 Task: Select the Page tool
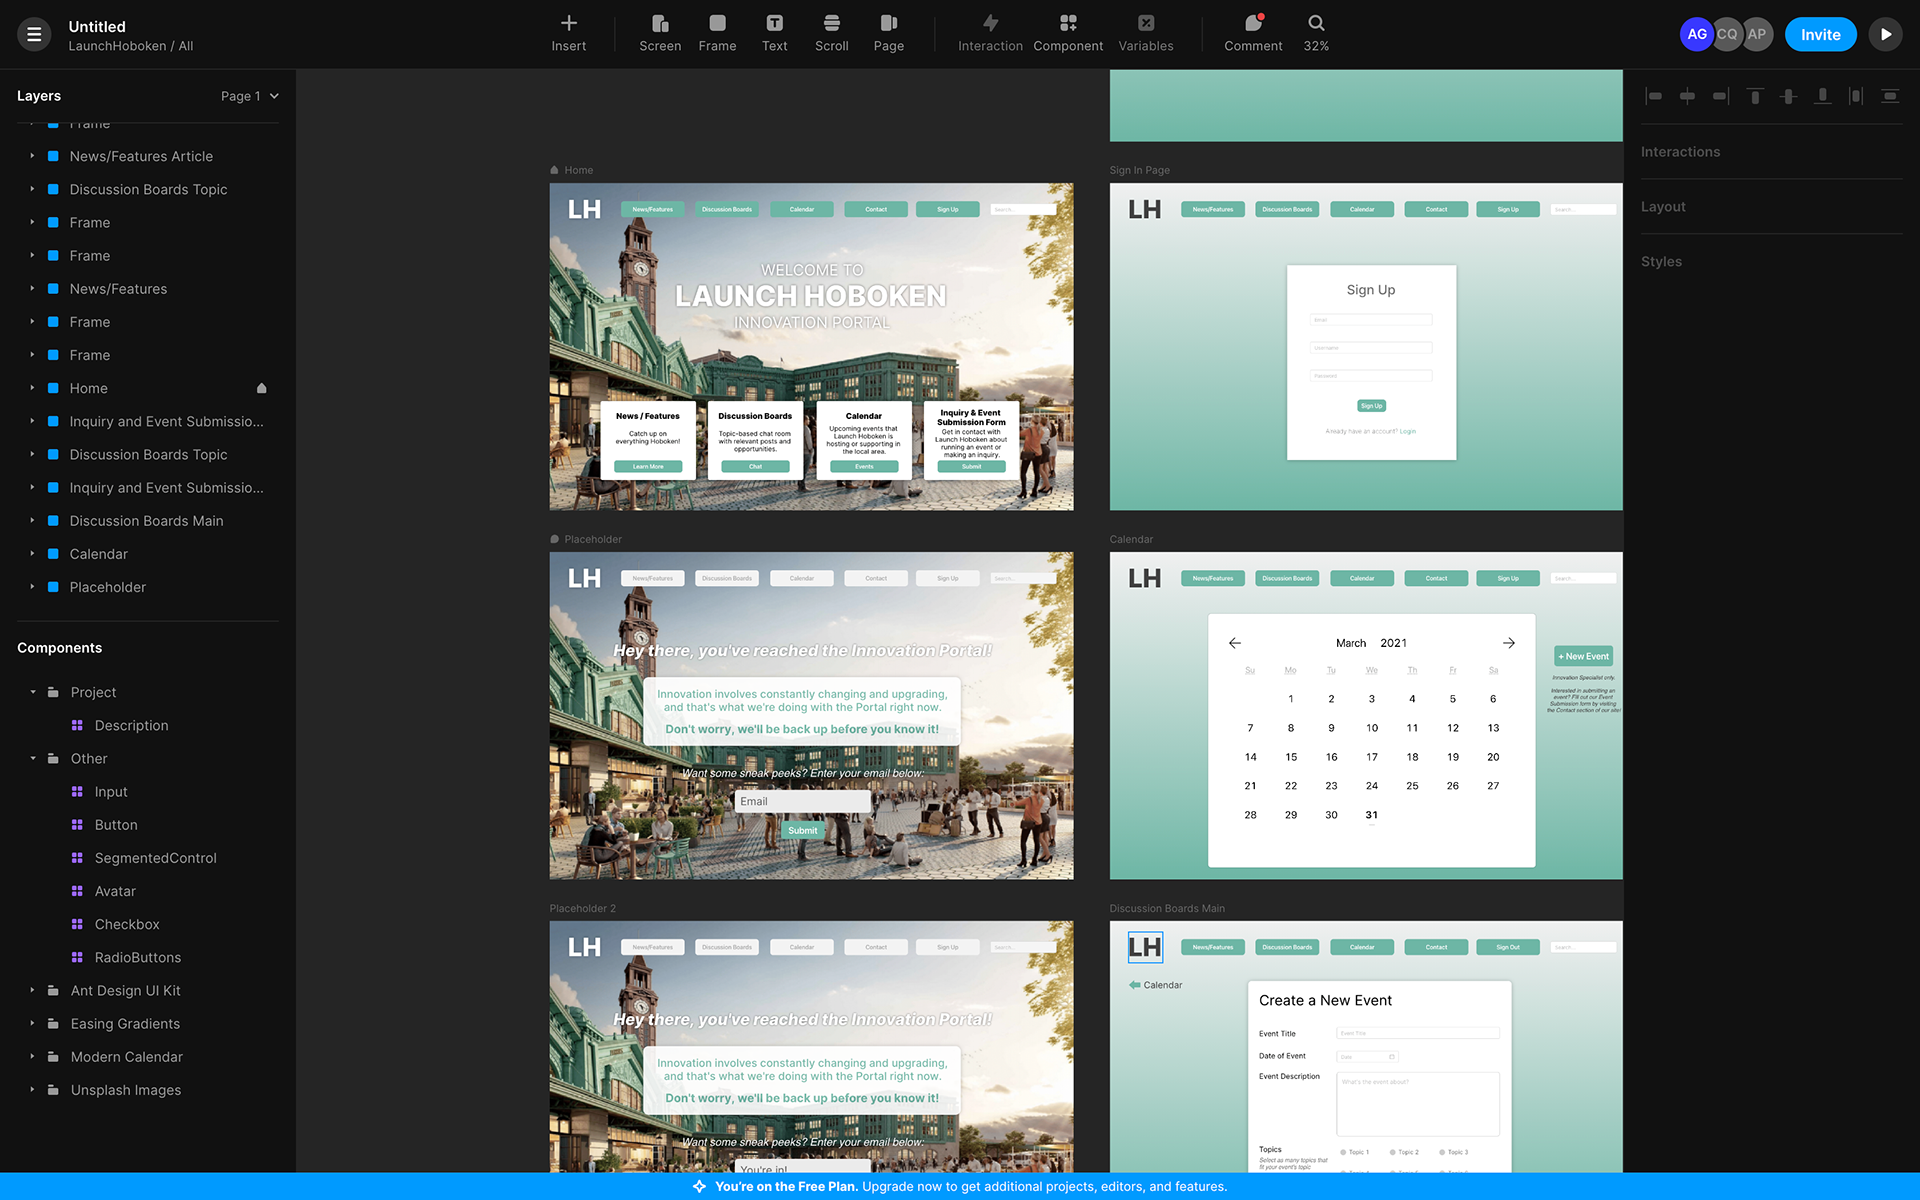coord(888,33)
